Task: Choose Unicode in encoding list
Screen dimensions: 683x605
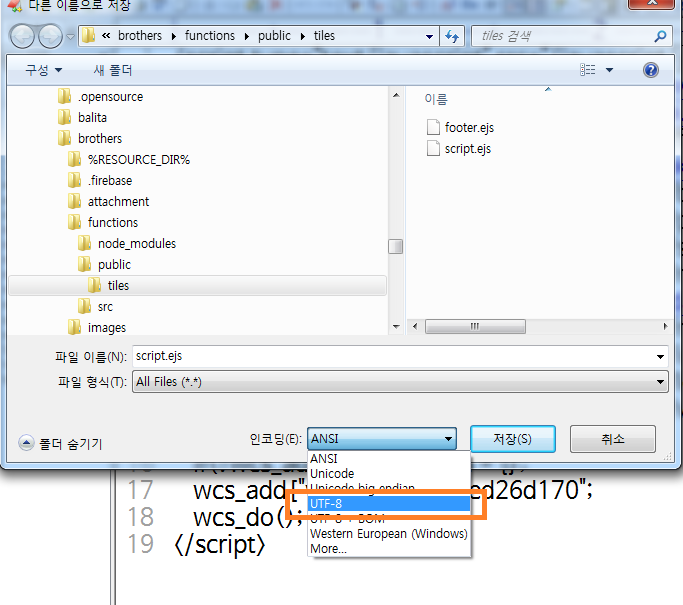Action: pos(389,473)
